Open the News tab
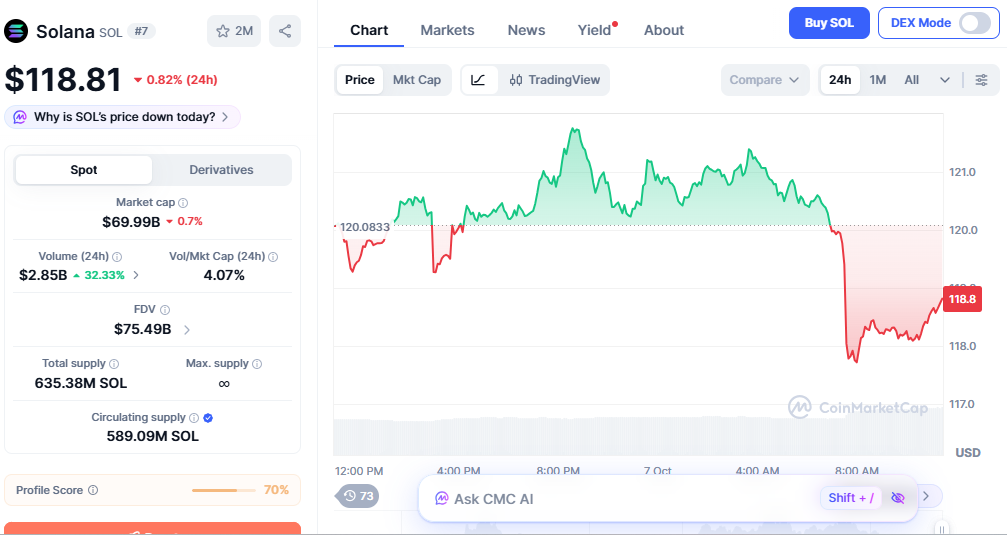This screenshot has height=535, width=1007. pos(527,30)
